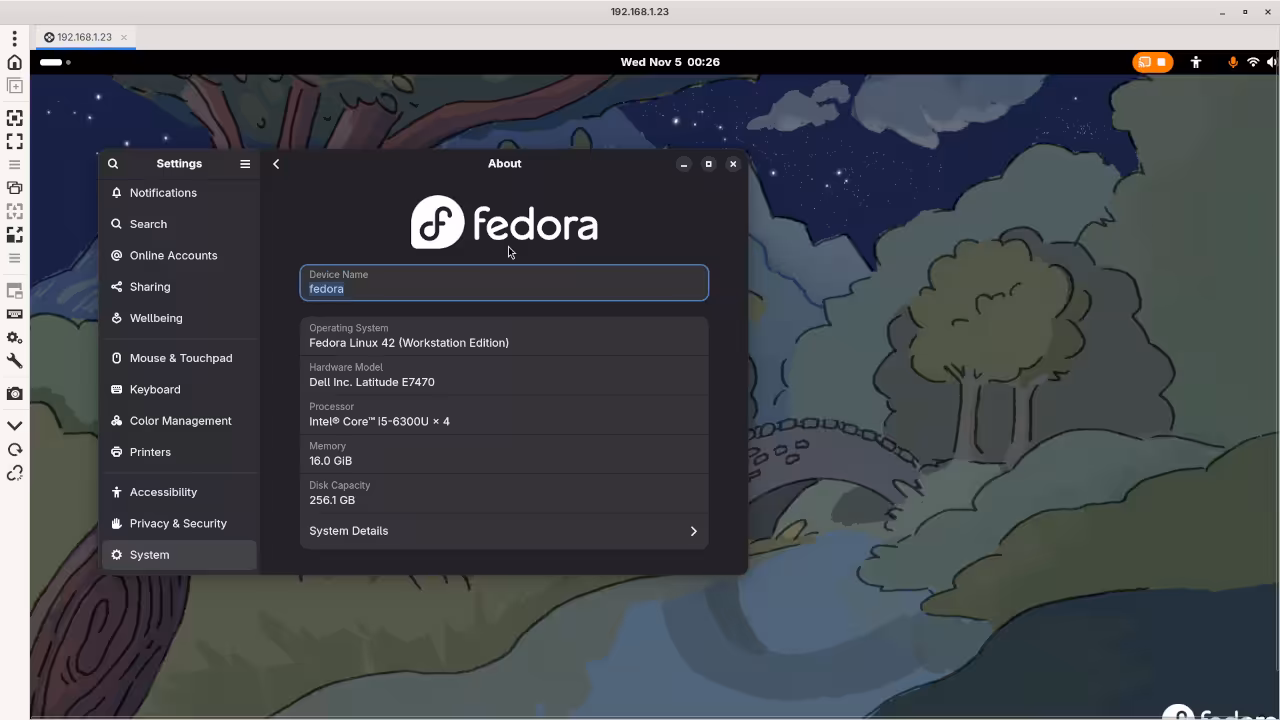Open the hamburger menu in Settings
Screen dimensions: 1280x720
tap(245, 163)
